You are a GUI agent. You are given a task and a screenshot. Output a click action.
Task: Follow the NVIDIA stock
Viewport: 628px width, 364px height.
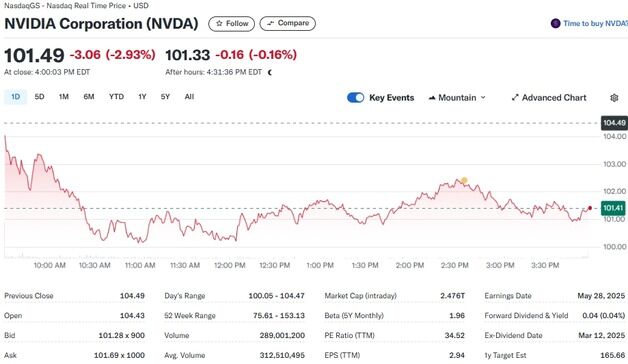click(x=231, y=24)
